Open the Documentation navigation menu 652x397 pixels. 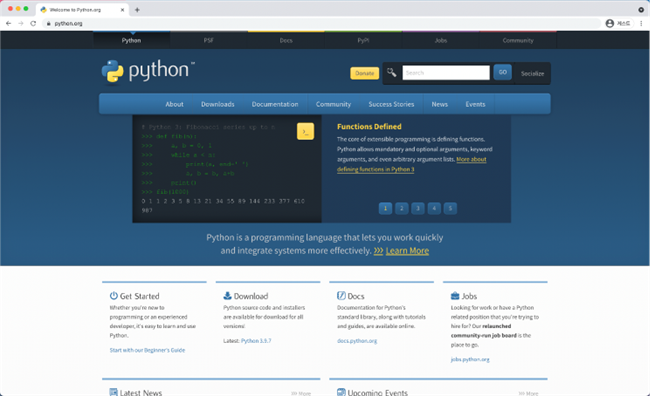tap(275, 104)
